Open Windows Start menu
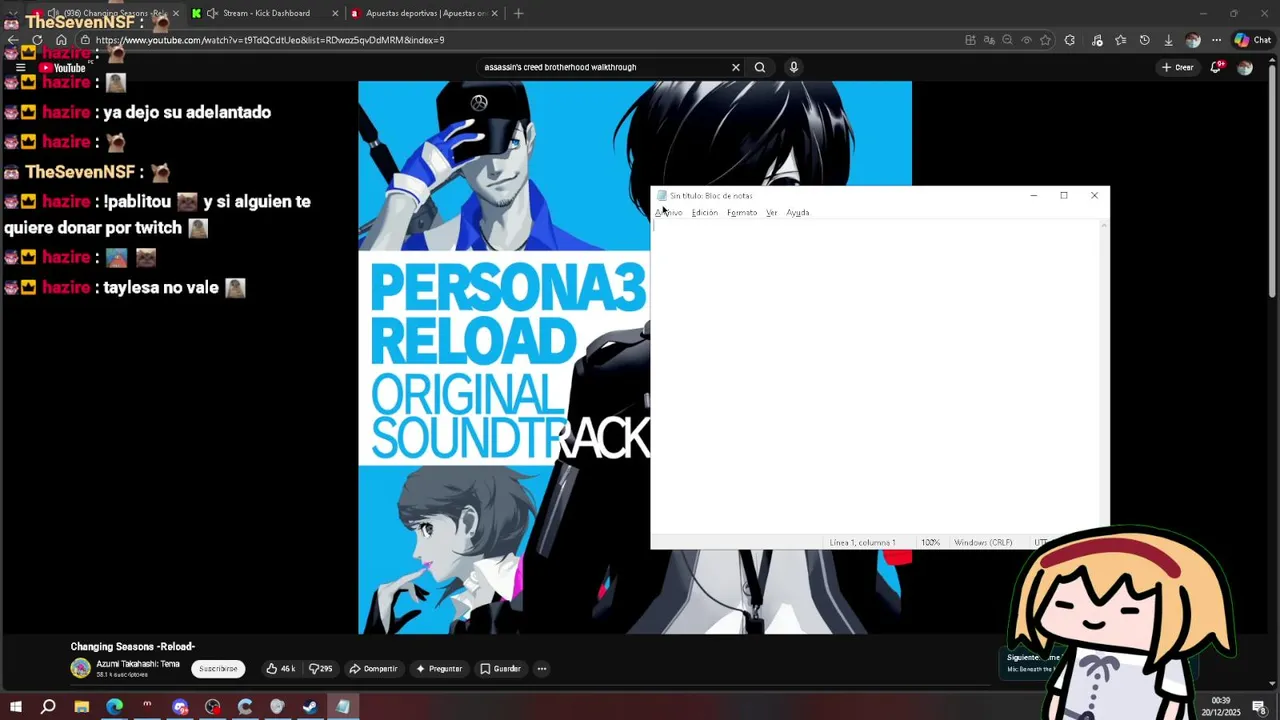This screenshot has width=1280, height=720. (16, 707)
